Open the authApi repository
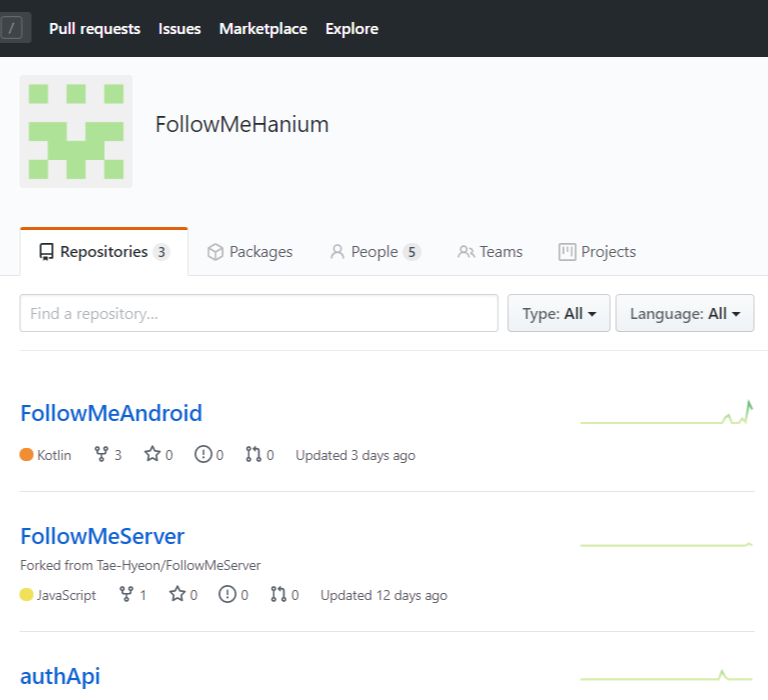The width and height of the screenshot is (768, 700). [x=60, y=676]
